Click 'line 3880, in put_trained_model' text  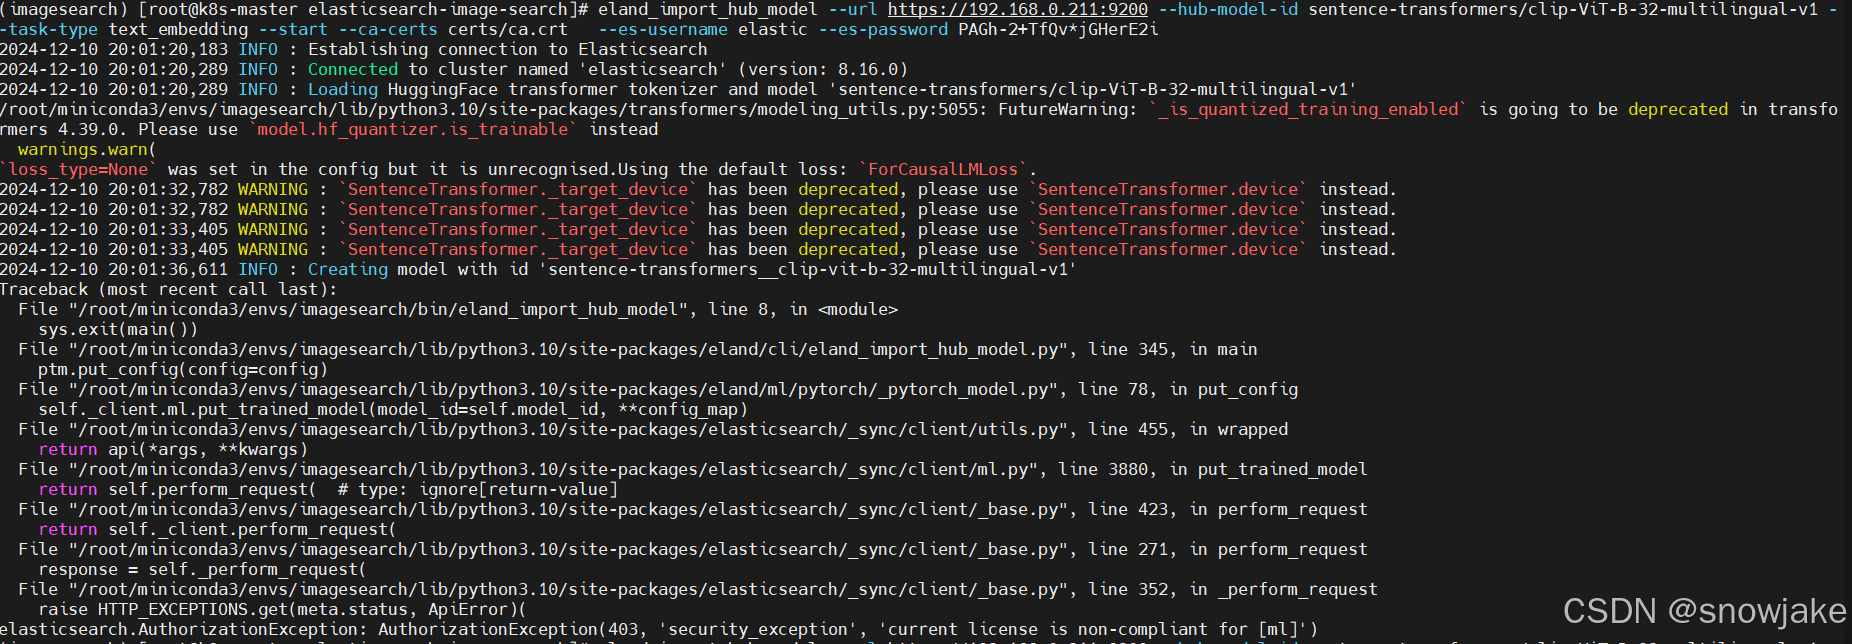click(1213, 470)
